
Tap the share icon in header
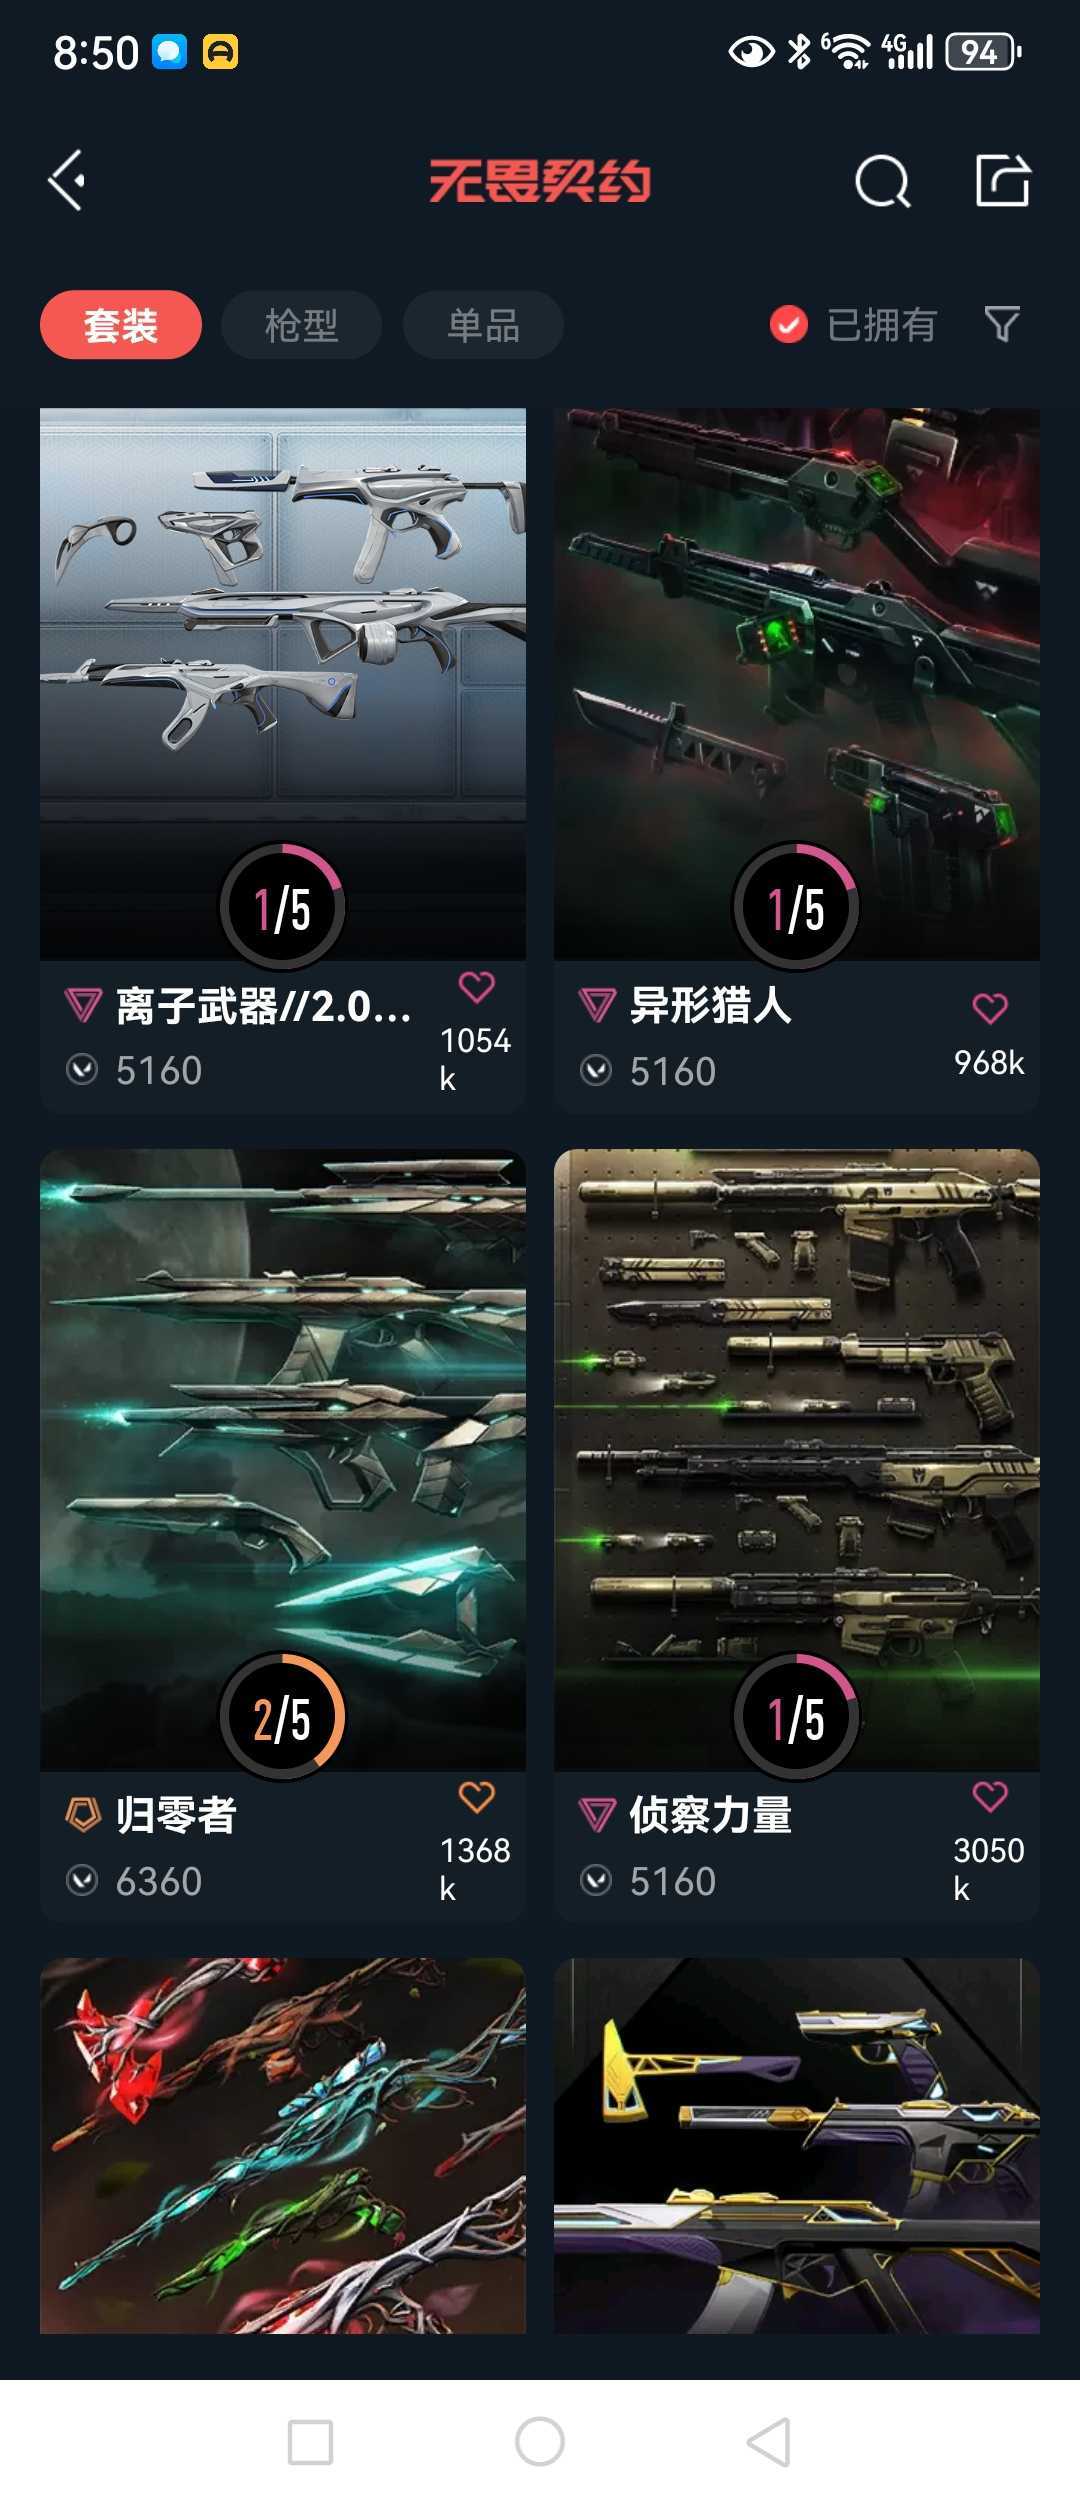(x=1003, y=180)
